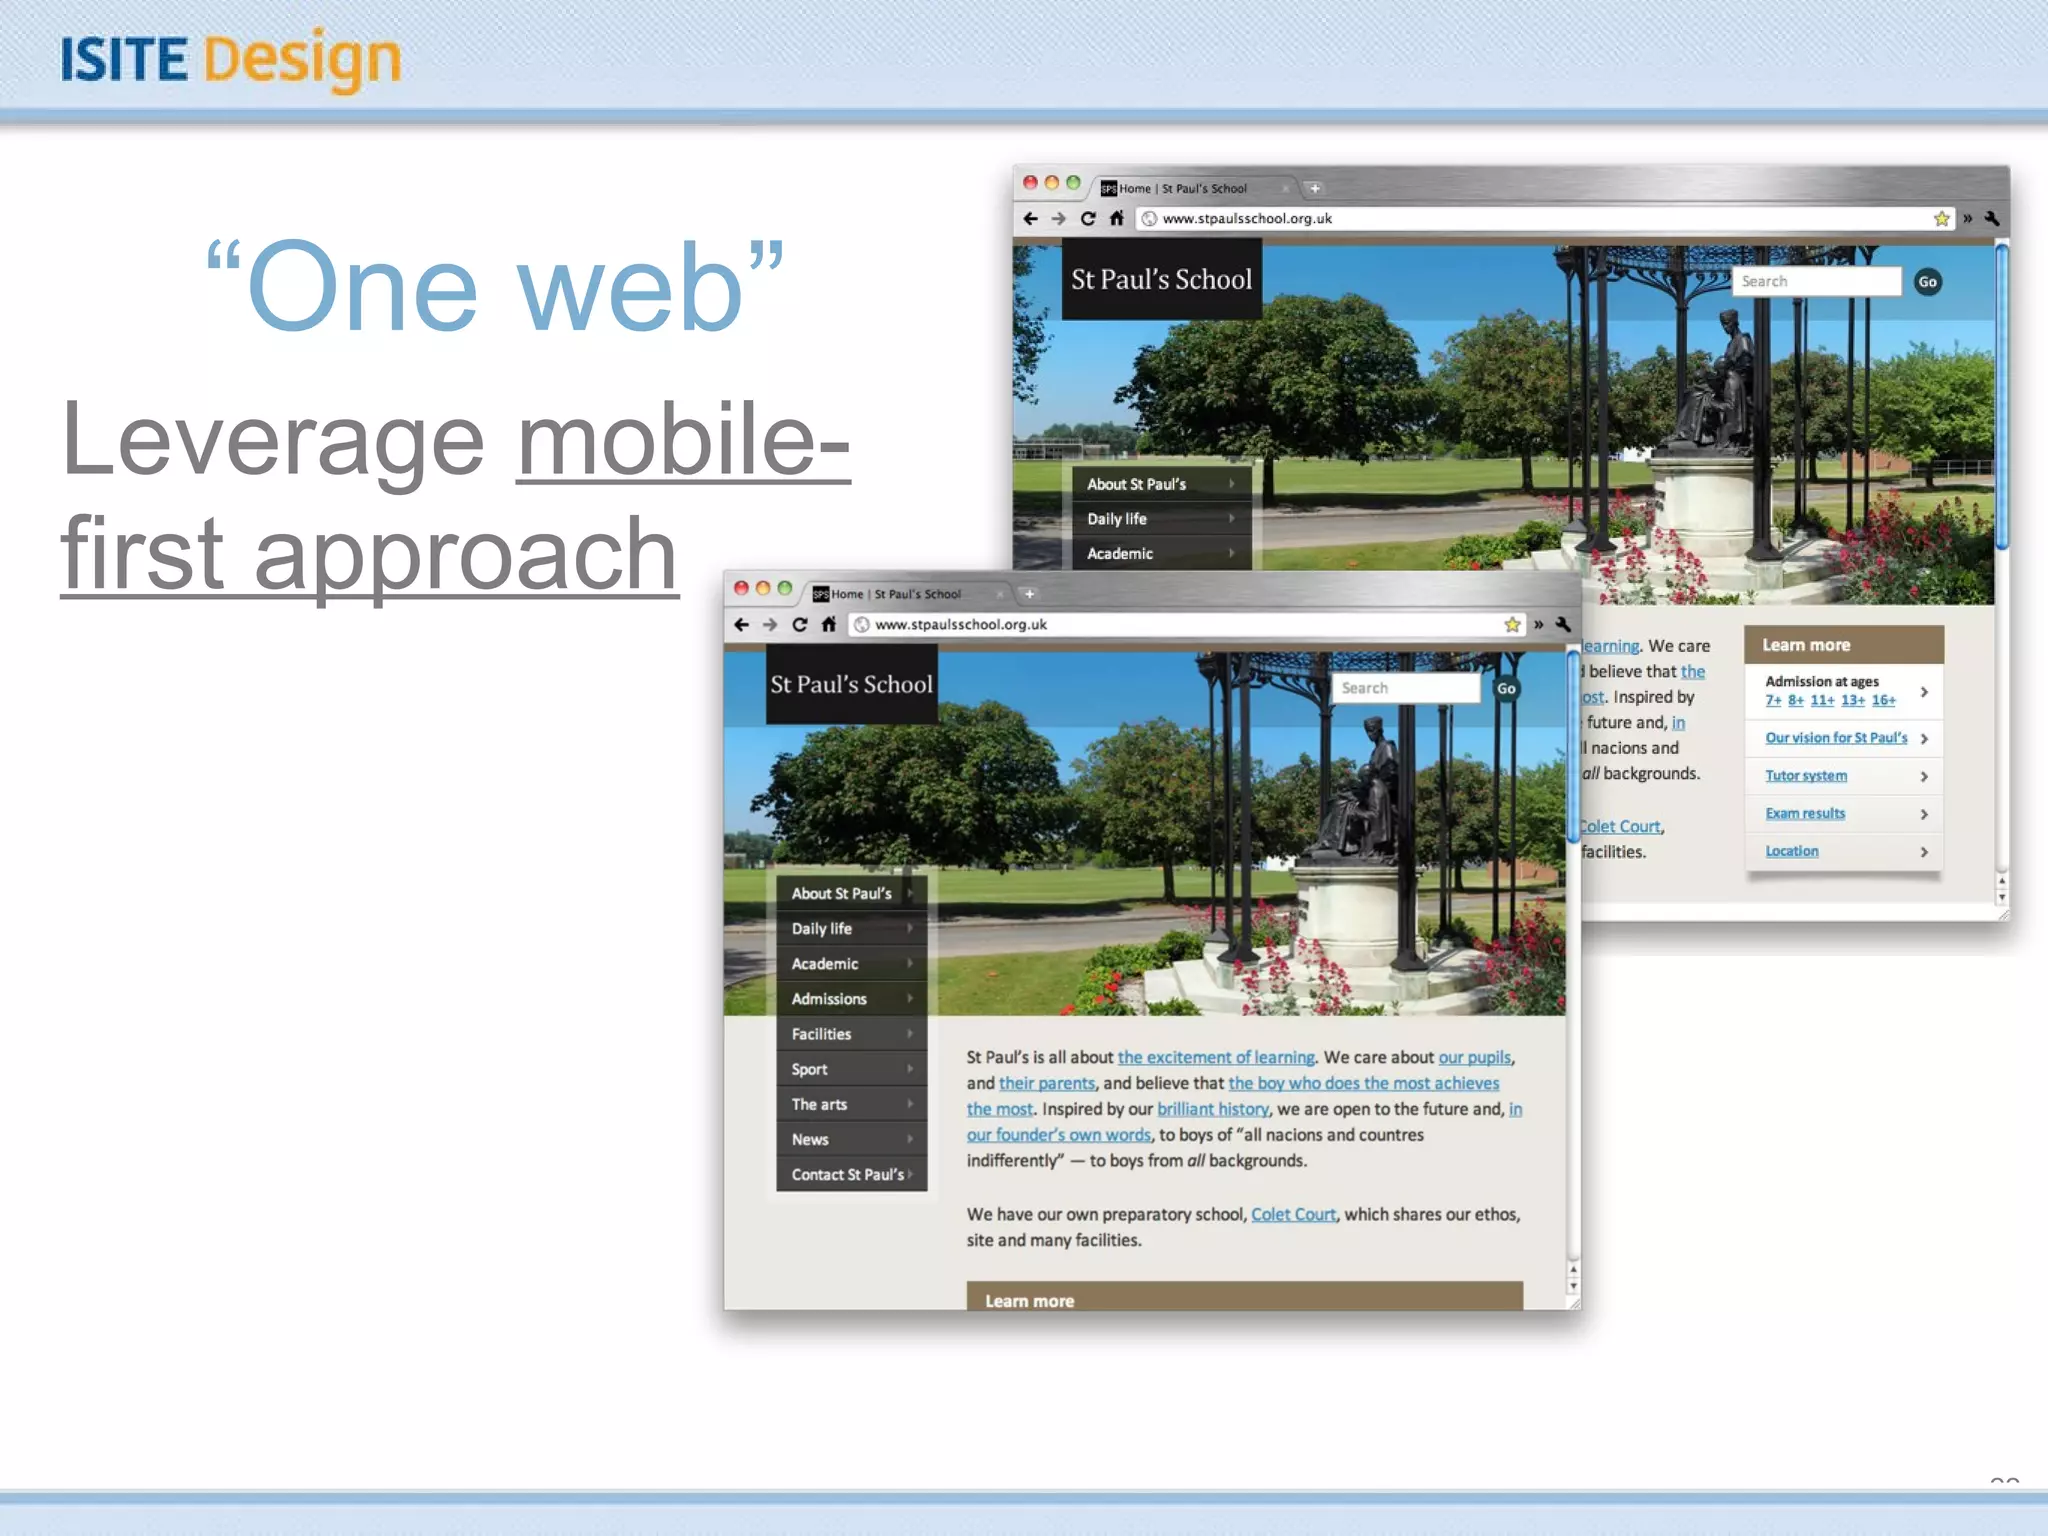The width and height of the screenshot is (2048, 1536).
Task: Click back arrow in the rear browser window
Action: 1031,218
